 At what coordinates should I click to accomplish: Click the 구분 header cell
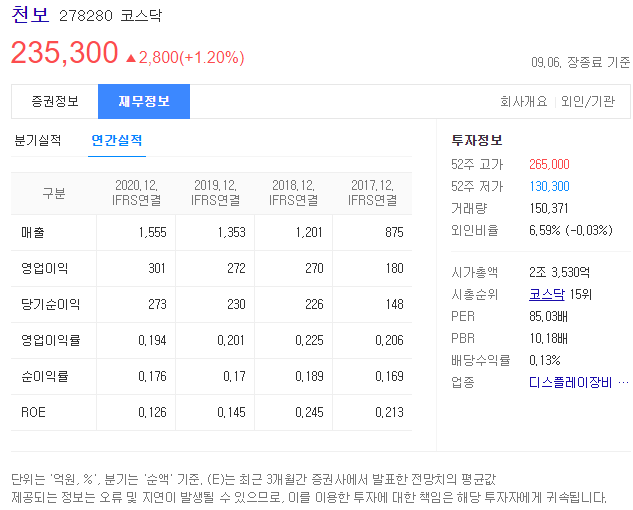coord(54,193)
